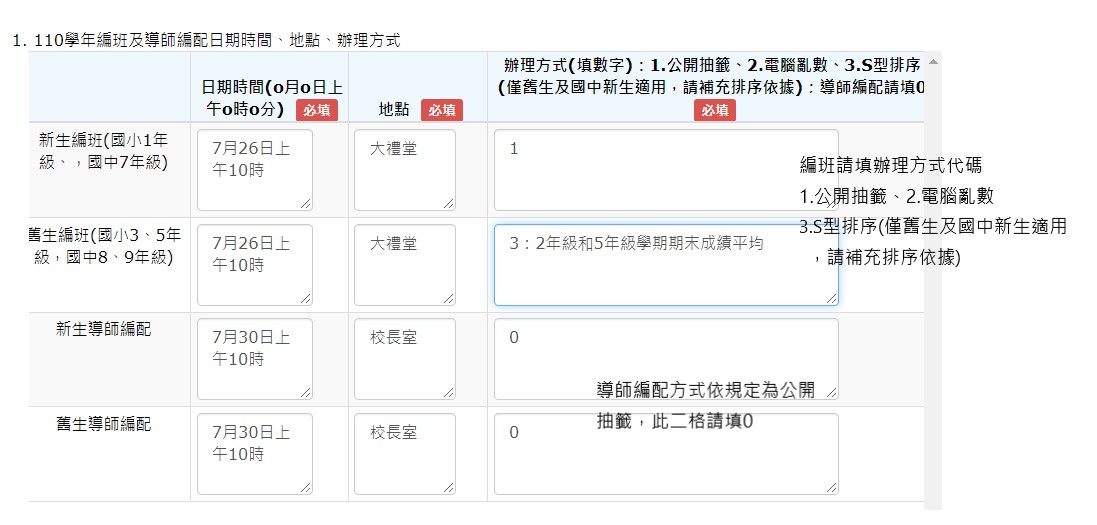Image resolution: width=1097 pixels, height=525 pixels.
Task: Click resize handle of 新生導師編配 date textarea
Action: (306, 394)
